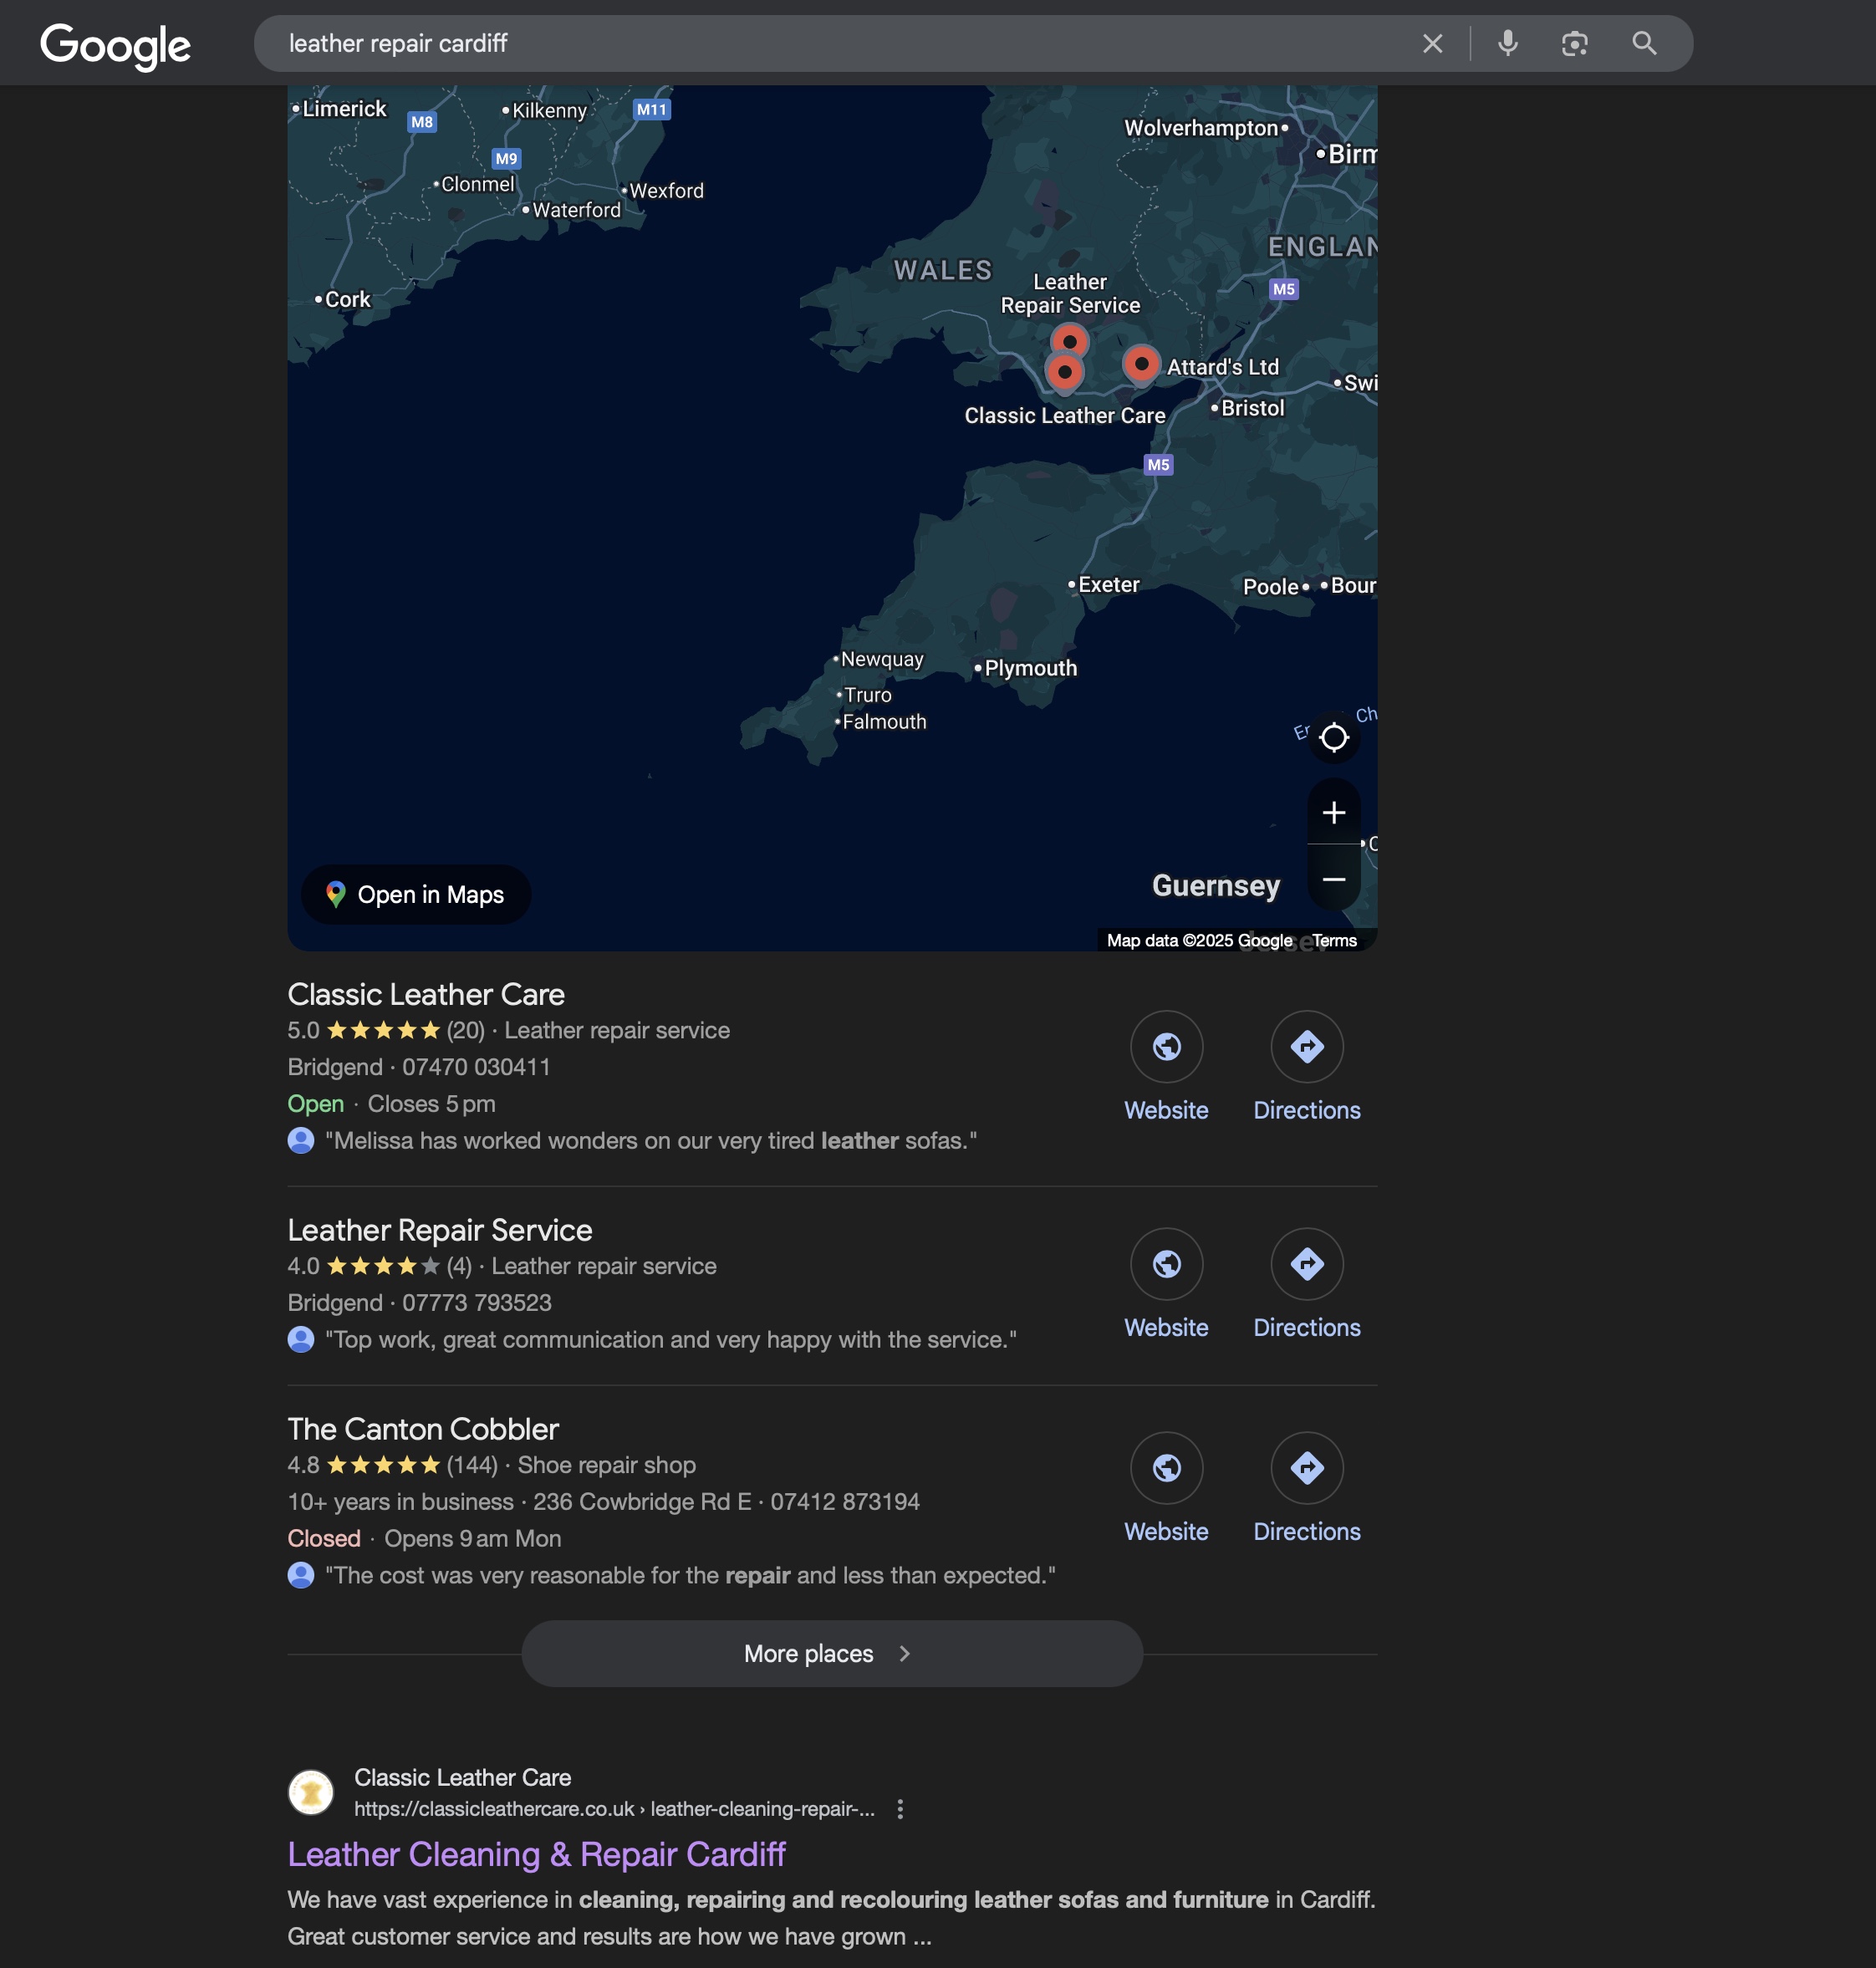Click the magnifying glass search icon
The width and height of the screenshot is (1876, 1968).
(1644, 44)
